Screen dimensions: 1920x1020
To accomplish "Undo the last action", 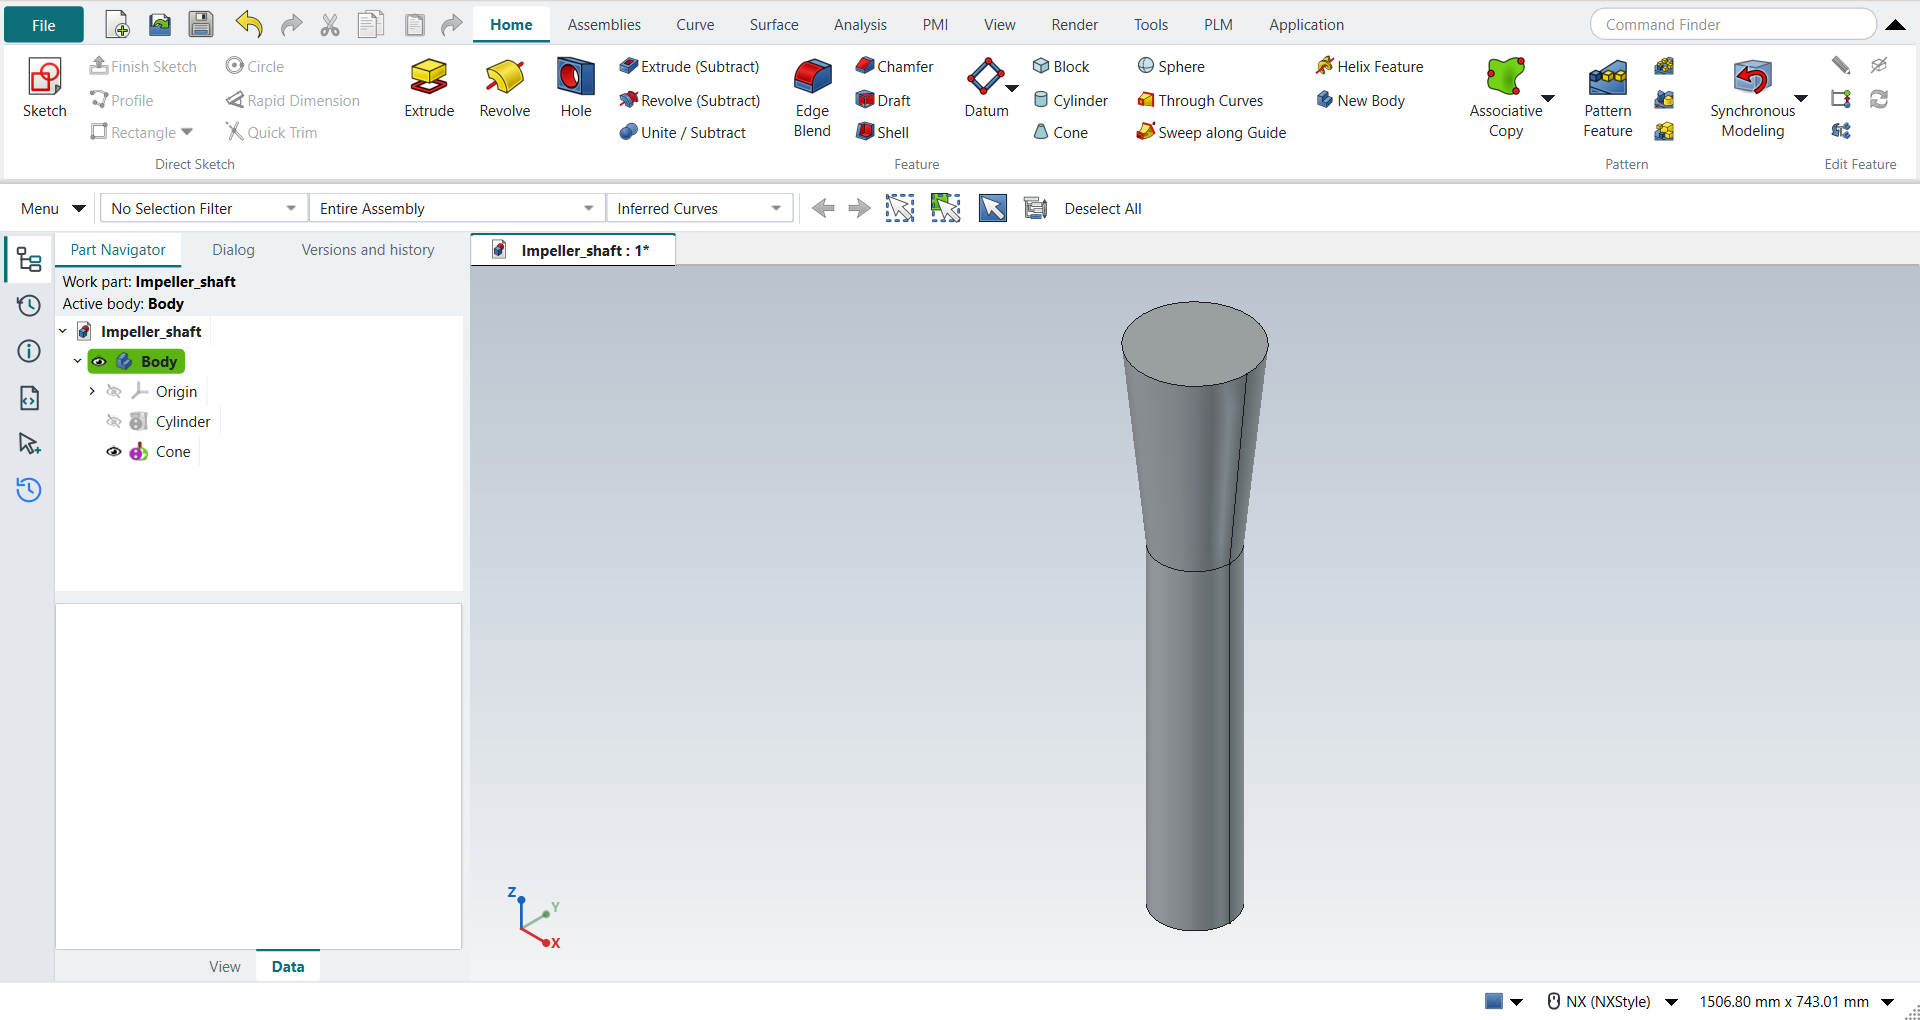I will coord(249,25).
